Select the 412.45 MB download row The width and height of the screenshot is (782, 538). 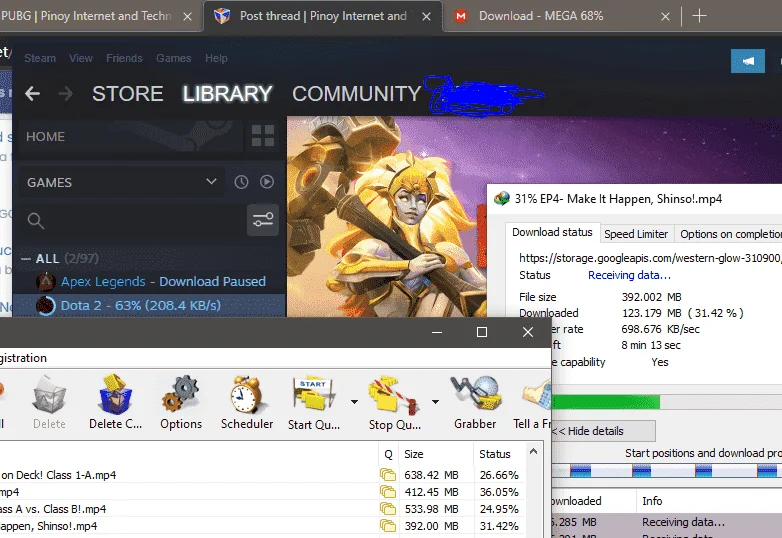[262, 492]
